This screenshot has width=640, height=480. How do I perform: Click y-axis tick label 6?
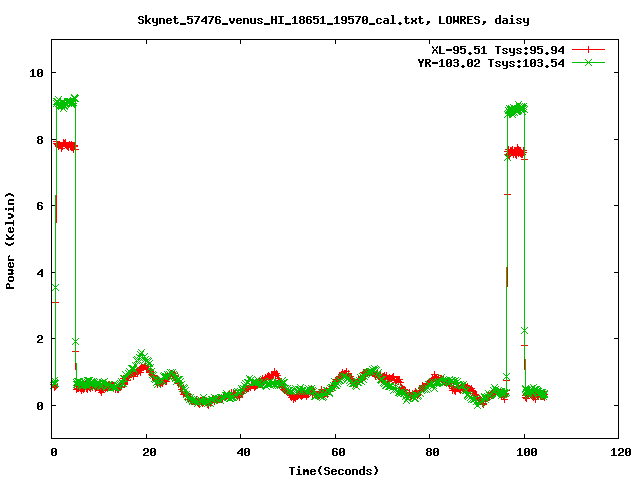coord(40,206)
